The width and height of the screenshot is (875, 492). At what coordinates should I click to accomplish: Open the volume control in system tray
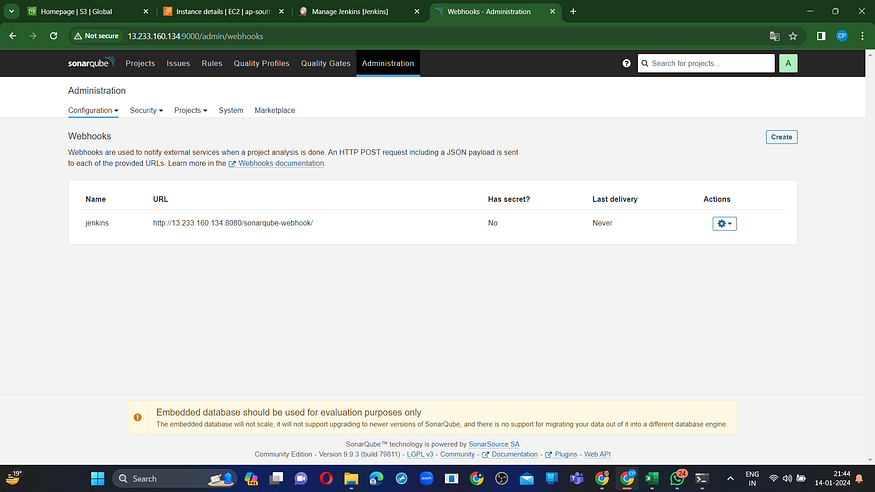pyautogui.click(x=787, y=479)
